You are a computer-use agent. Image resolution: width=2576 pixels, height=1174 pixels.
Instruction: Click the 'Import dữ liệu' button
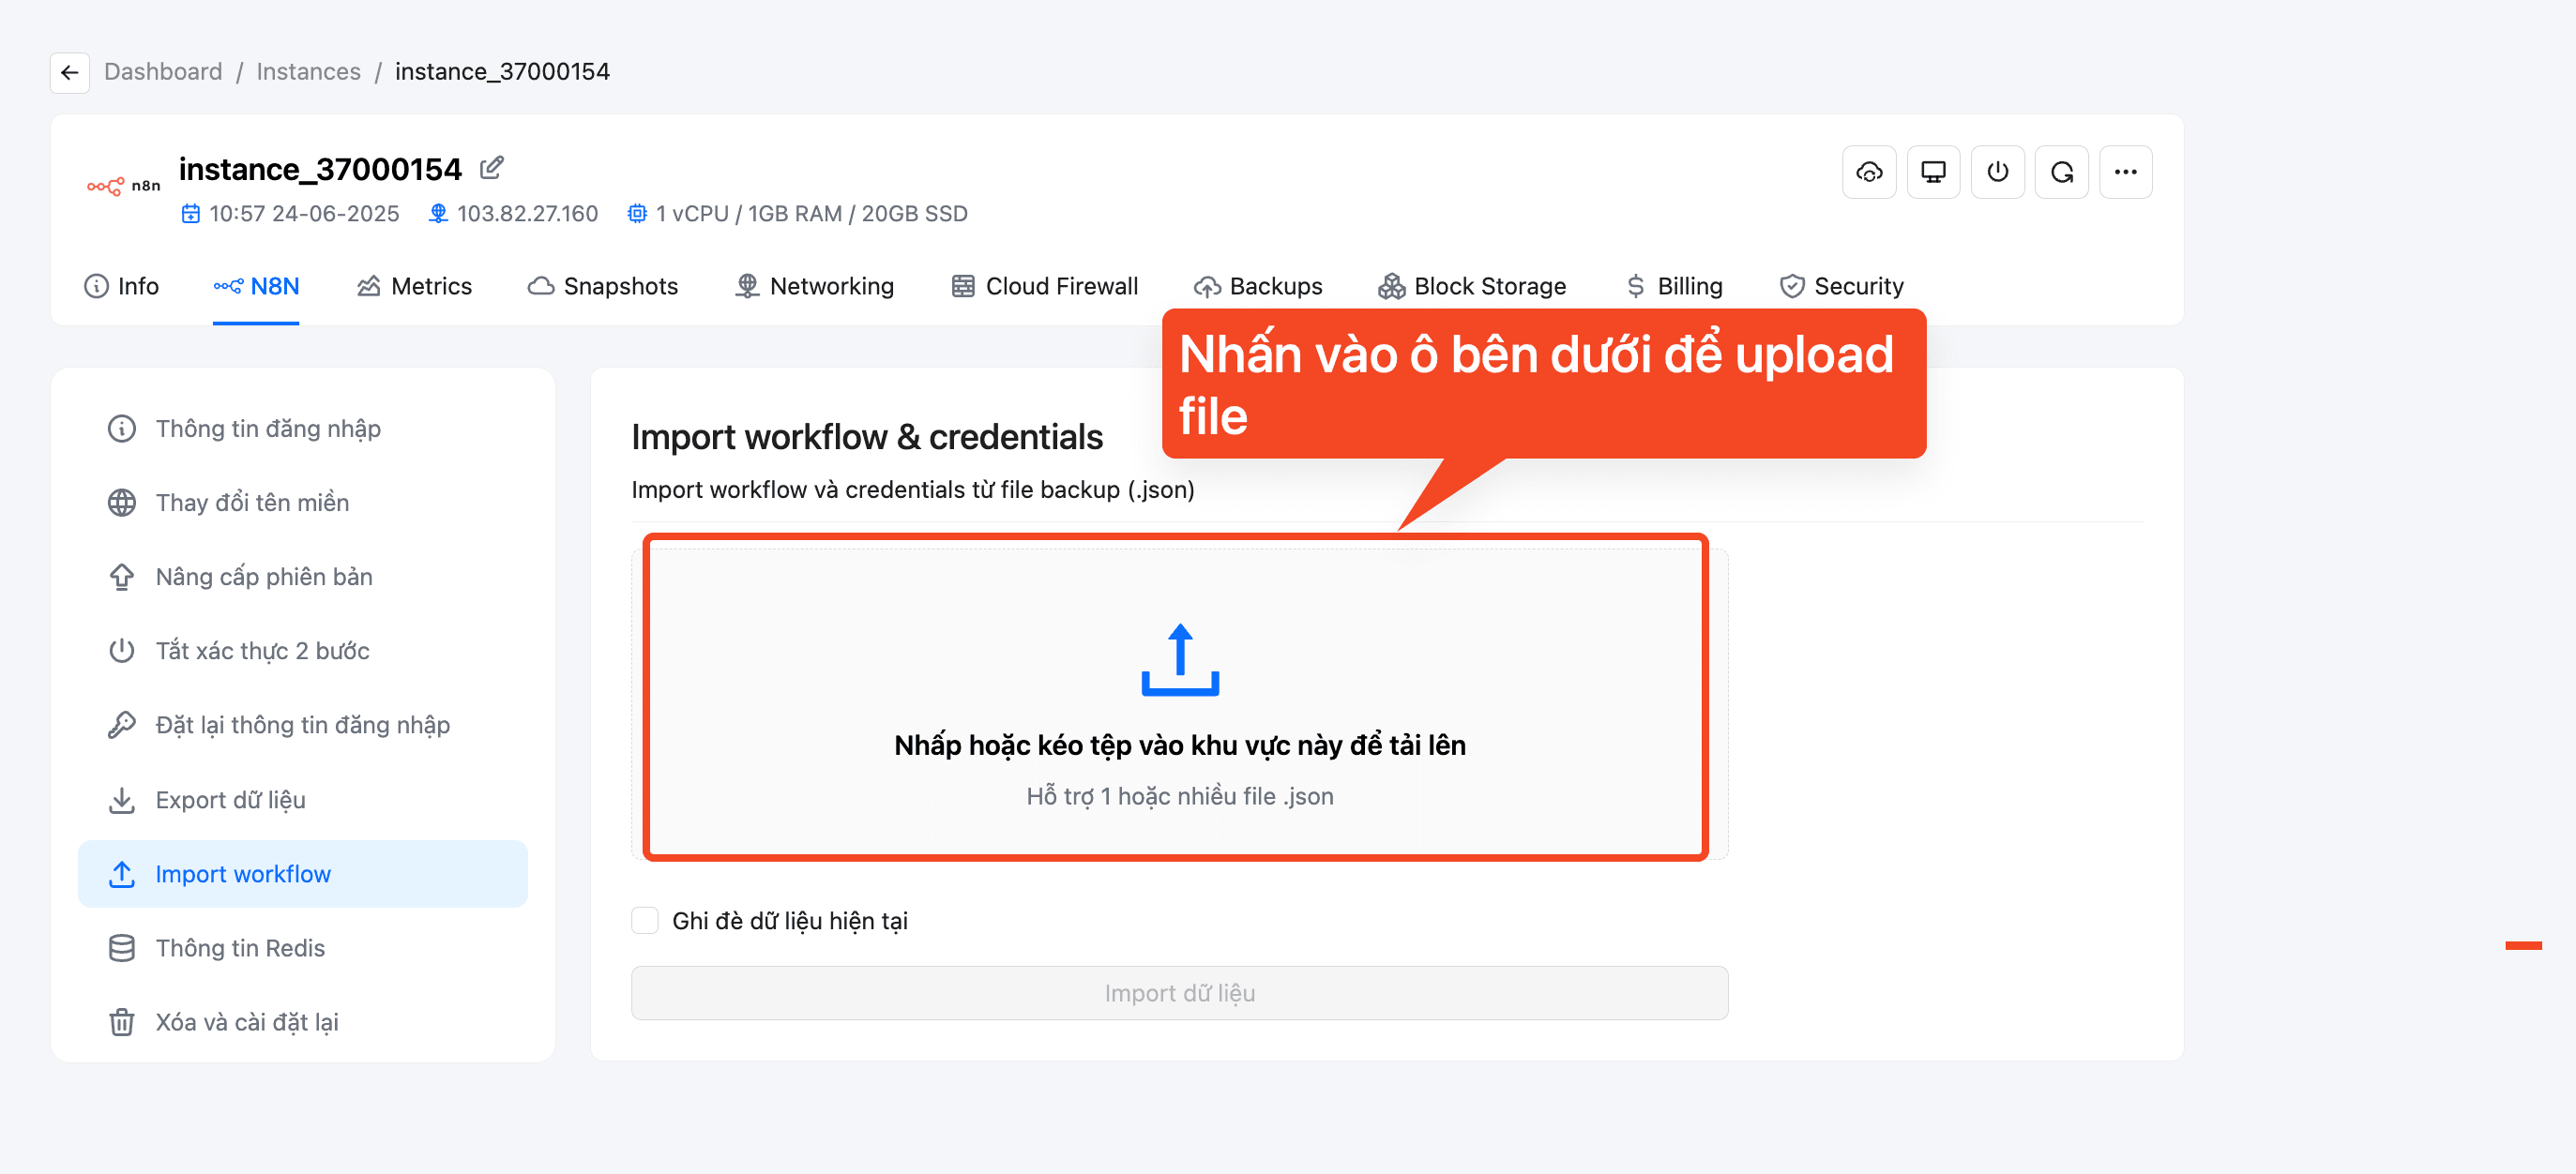point(1178,992)
